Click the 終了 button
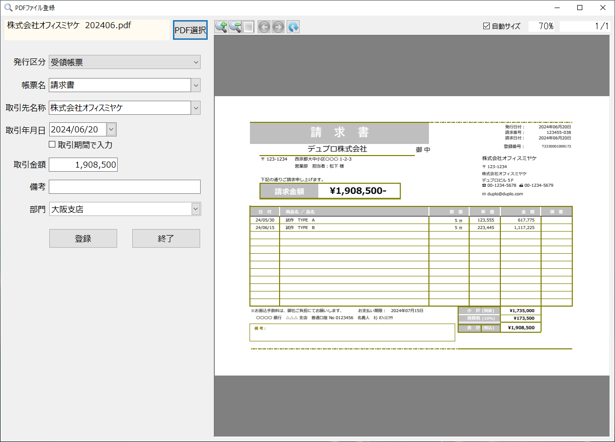Image resolution: width=615 pixels, height=442 pixels. (x=166, y=238)
